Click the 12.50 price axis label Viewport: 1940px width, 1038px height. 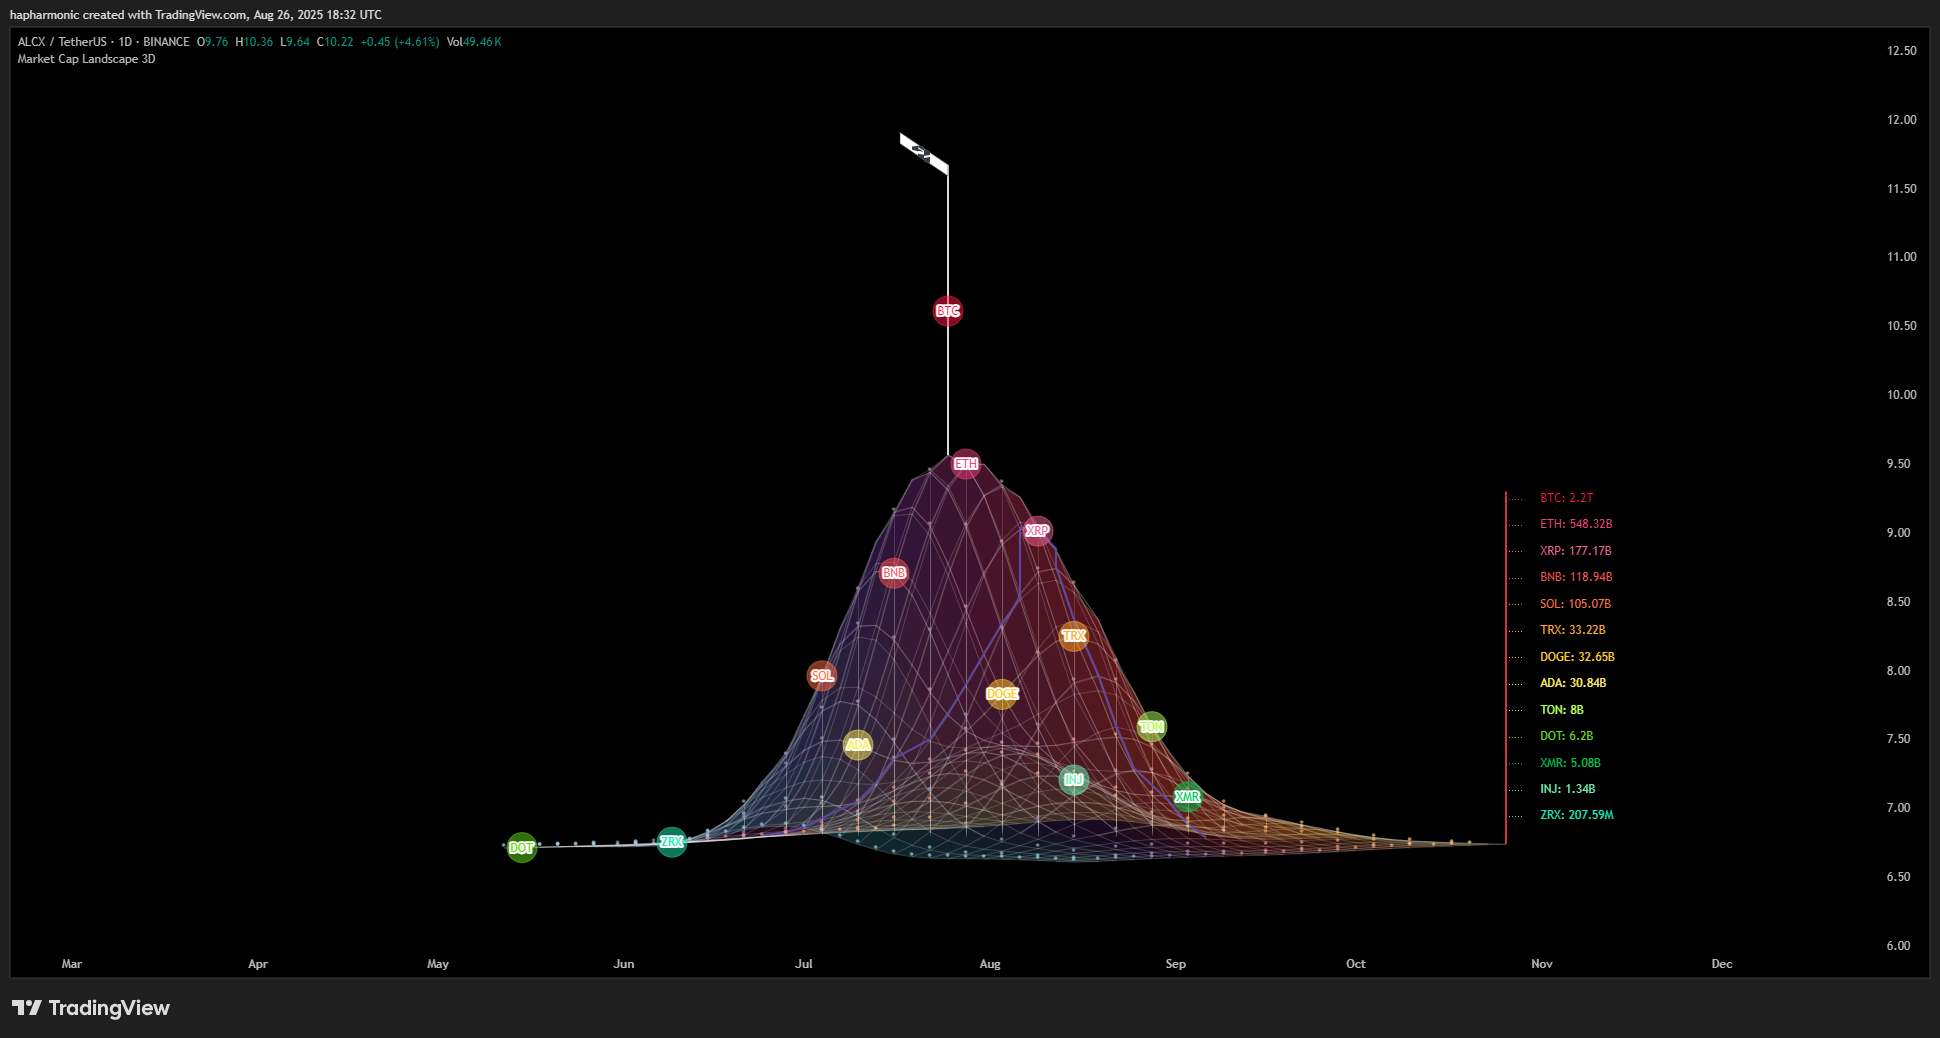(1902, 51)
